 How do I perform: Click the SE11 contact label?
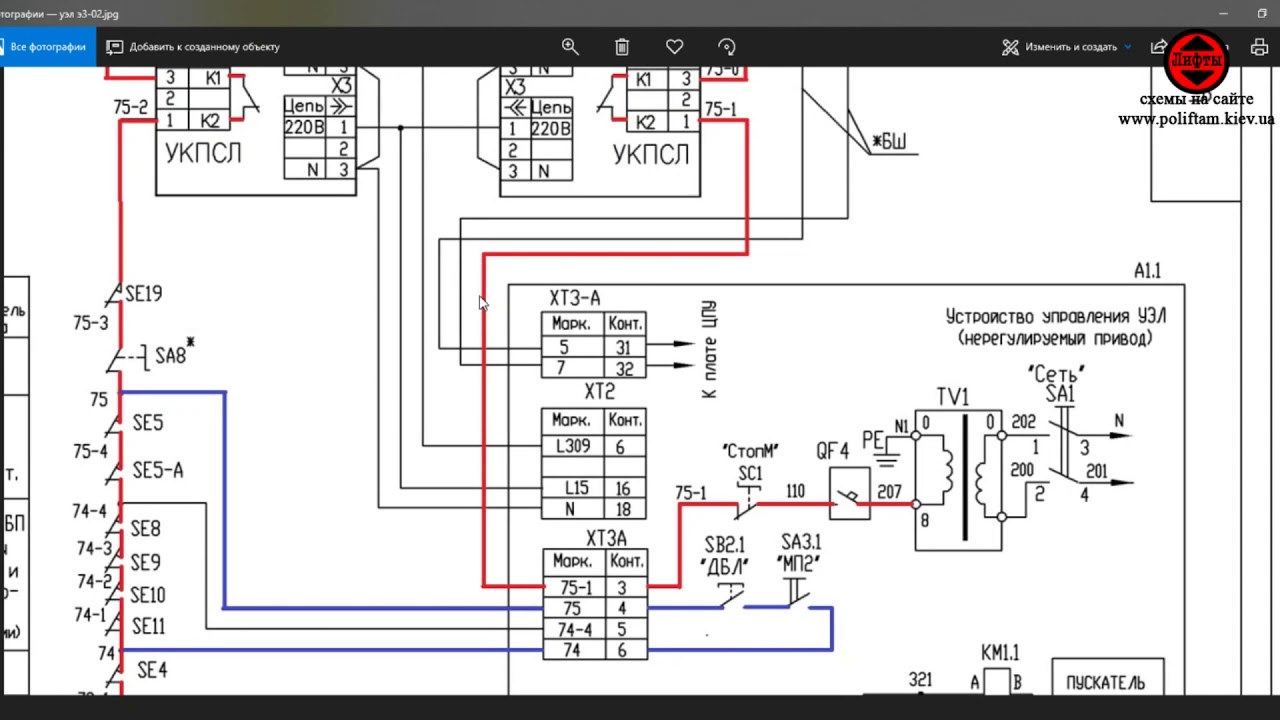pos(147,627)
